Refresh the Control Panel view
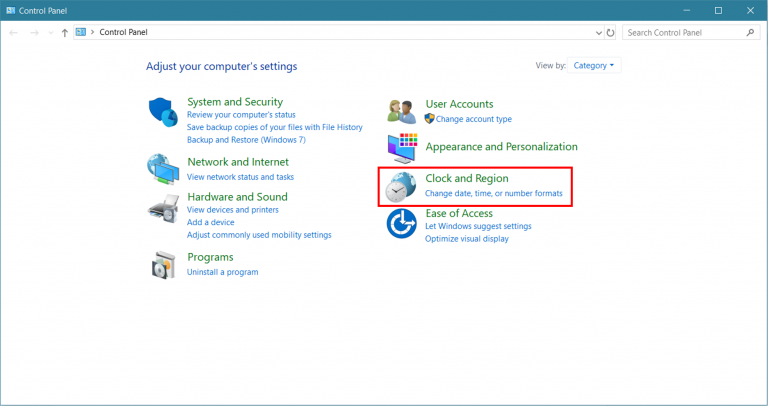Image resolution: width=768 pixels, height=406 pixels. 611,32
